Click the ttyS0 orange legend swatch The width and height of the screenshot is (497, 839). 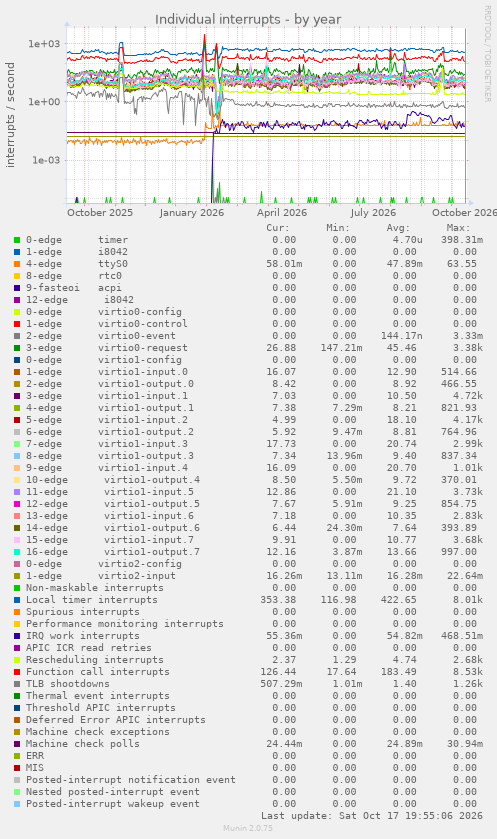(x=17, y=264)
